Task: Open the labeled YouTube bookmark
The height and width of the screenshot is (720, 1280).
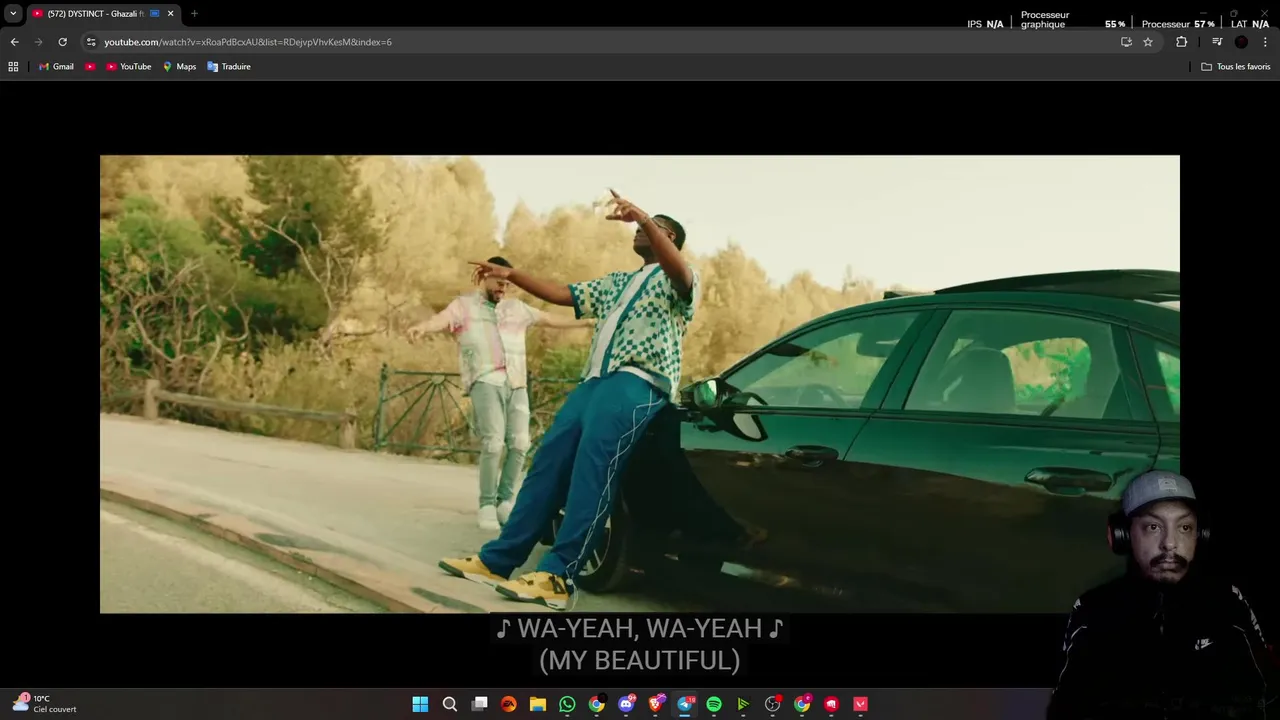Action: click(129, 67)
